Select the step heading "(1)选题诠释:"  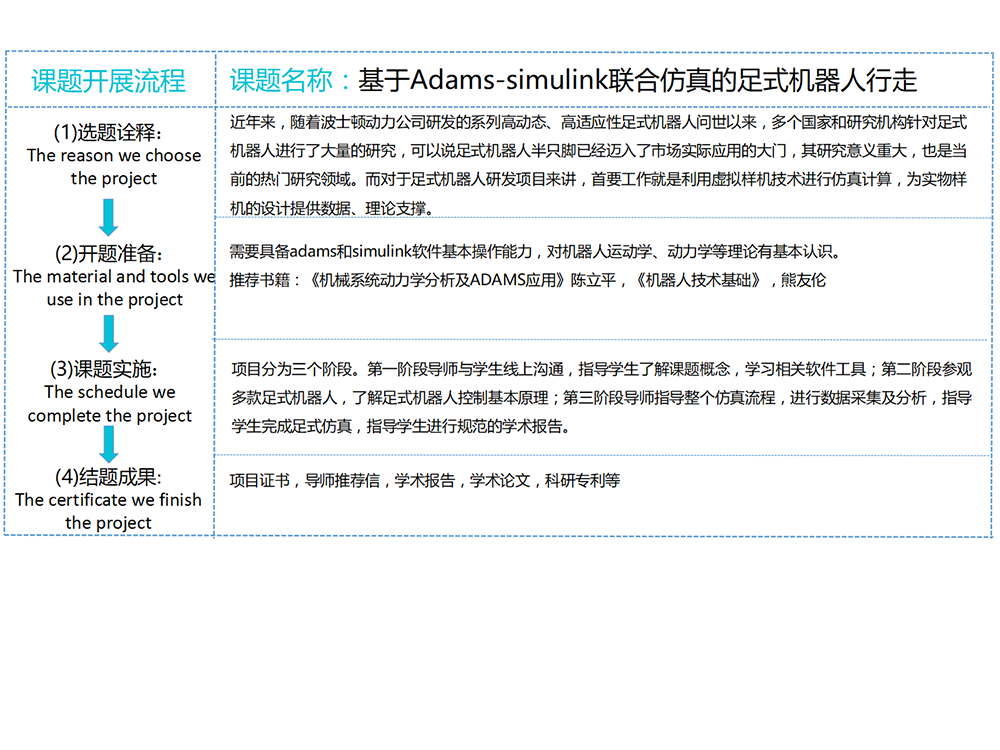[108, 132]
